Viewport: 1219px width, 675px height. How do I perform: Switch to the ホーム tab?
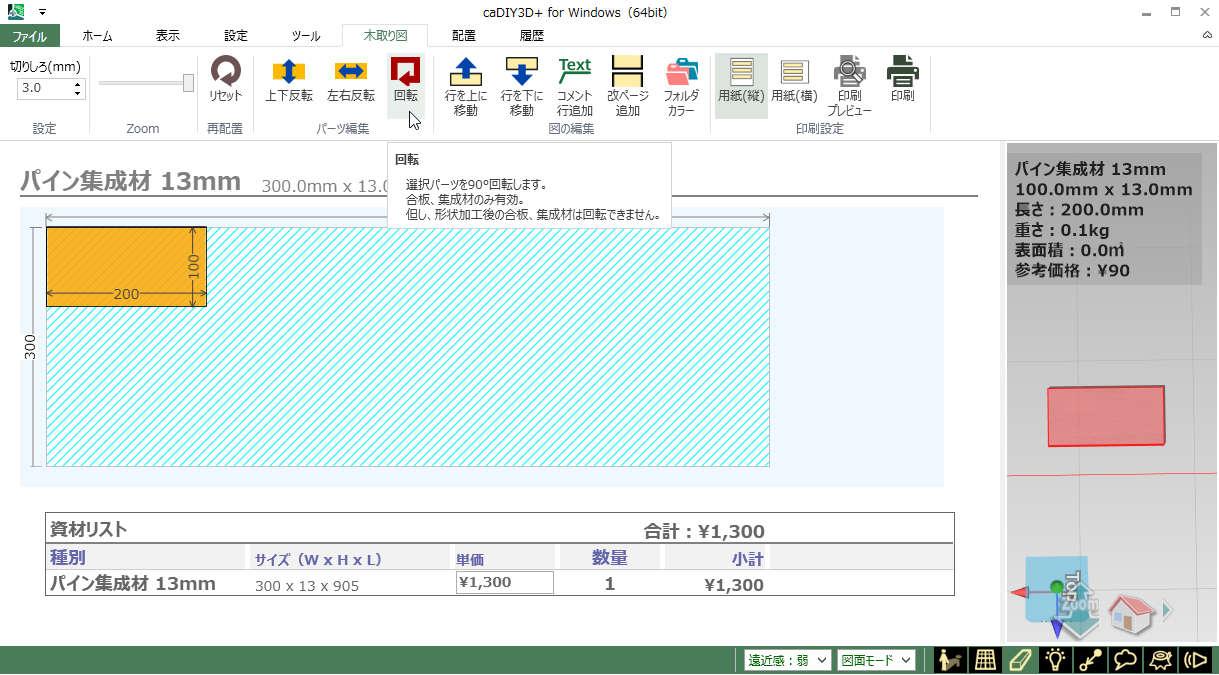[97, 36]
